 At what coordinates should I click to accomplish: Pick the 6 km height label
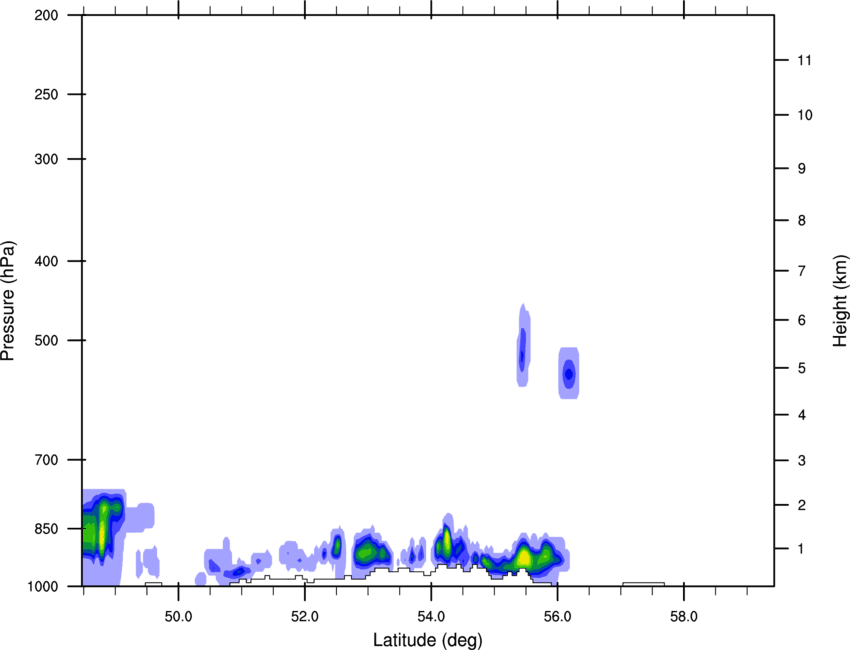pos(802,320)
